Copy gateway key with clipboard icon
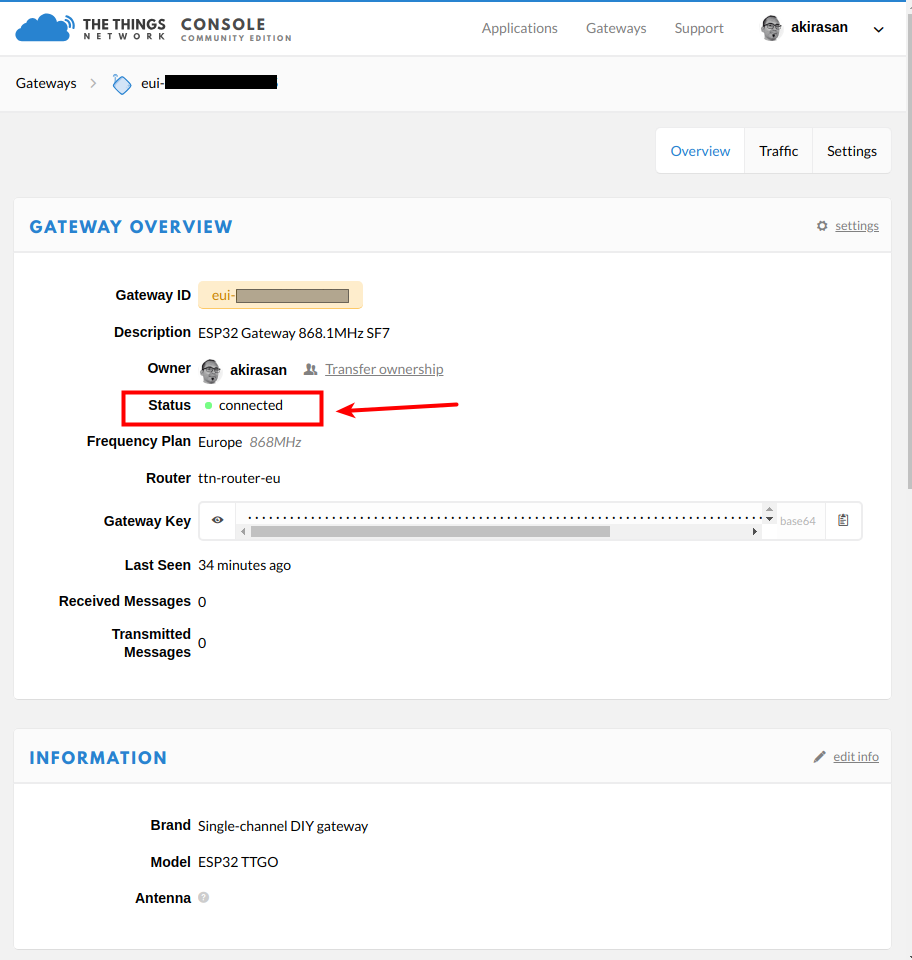Viewport: 912px width, 960px height. (843, 520)
